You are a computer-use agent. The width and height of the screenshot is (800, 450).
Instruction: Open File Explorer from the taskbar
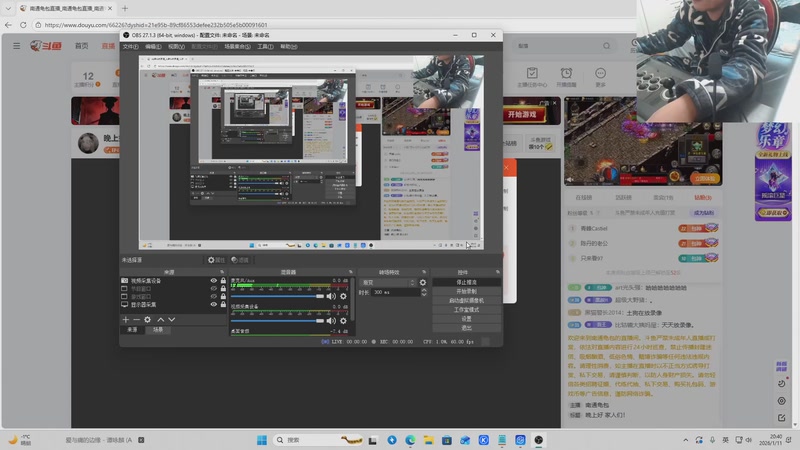(429, 440)
